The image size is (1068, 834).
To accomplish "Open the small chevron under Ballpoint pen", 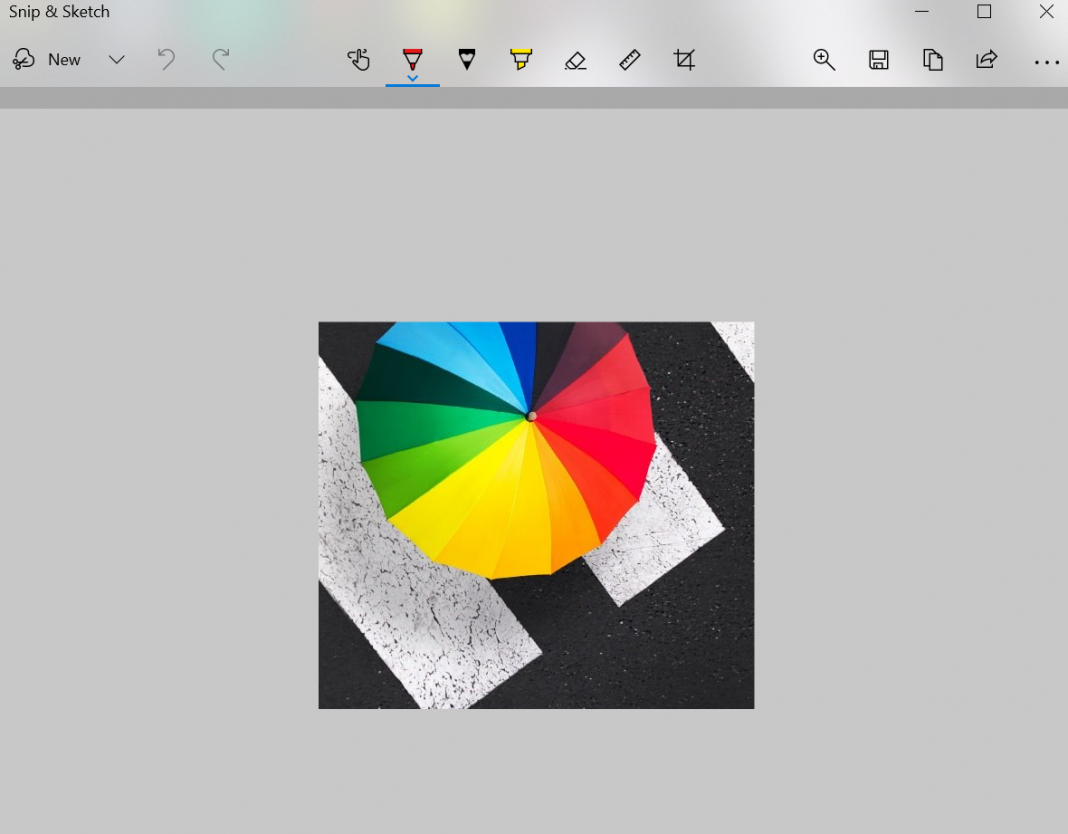I will [412, 78].
